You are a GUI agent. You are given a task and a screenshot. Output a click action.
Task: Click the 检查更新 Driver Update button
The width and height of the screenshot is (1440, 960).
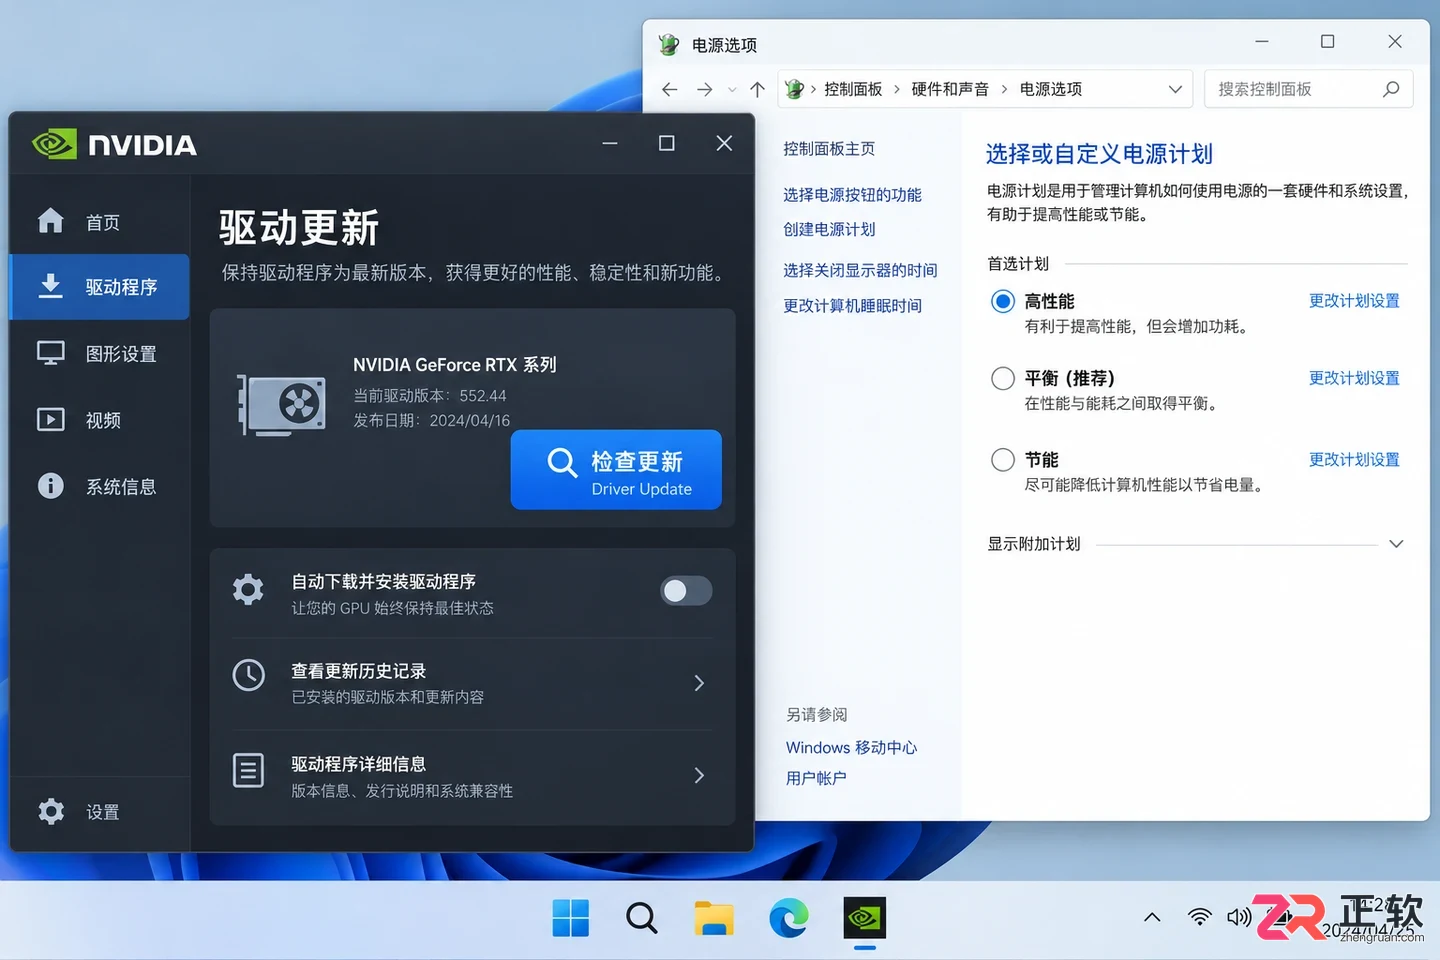pyautogui.click(x=616, y=470)
